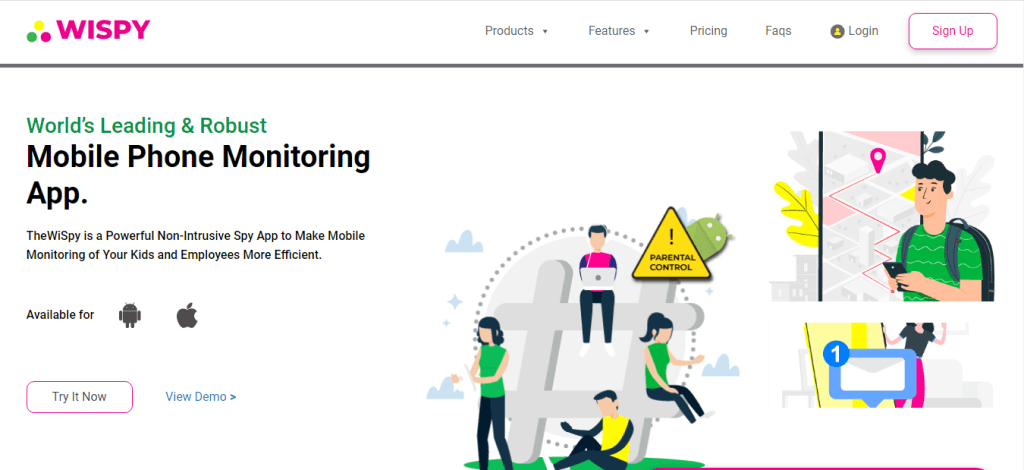
Task: Click the Mobile Phone Monitoring App heading
Action: click(x=199, y=174)
